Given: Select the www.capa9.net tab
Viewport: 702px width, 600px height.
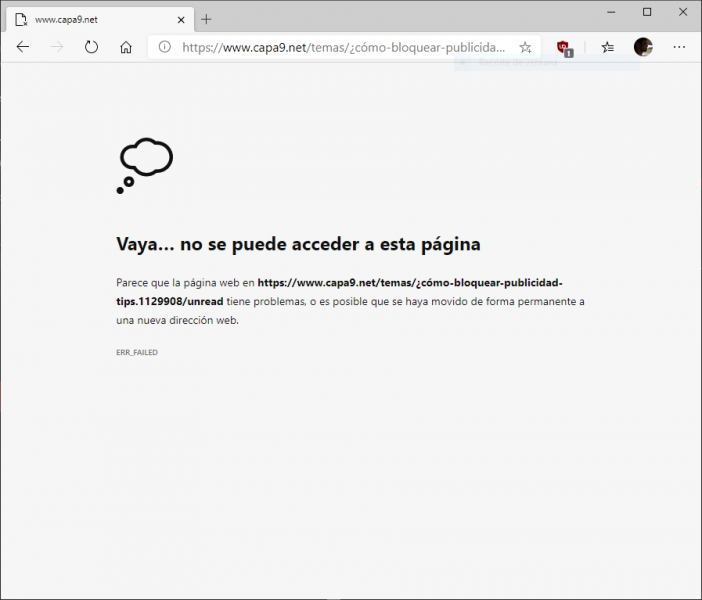Looking at the screenshot, I should point(90,19).
